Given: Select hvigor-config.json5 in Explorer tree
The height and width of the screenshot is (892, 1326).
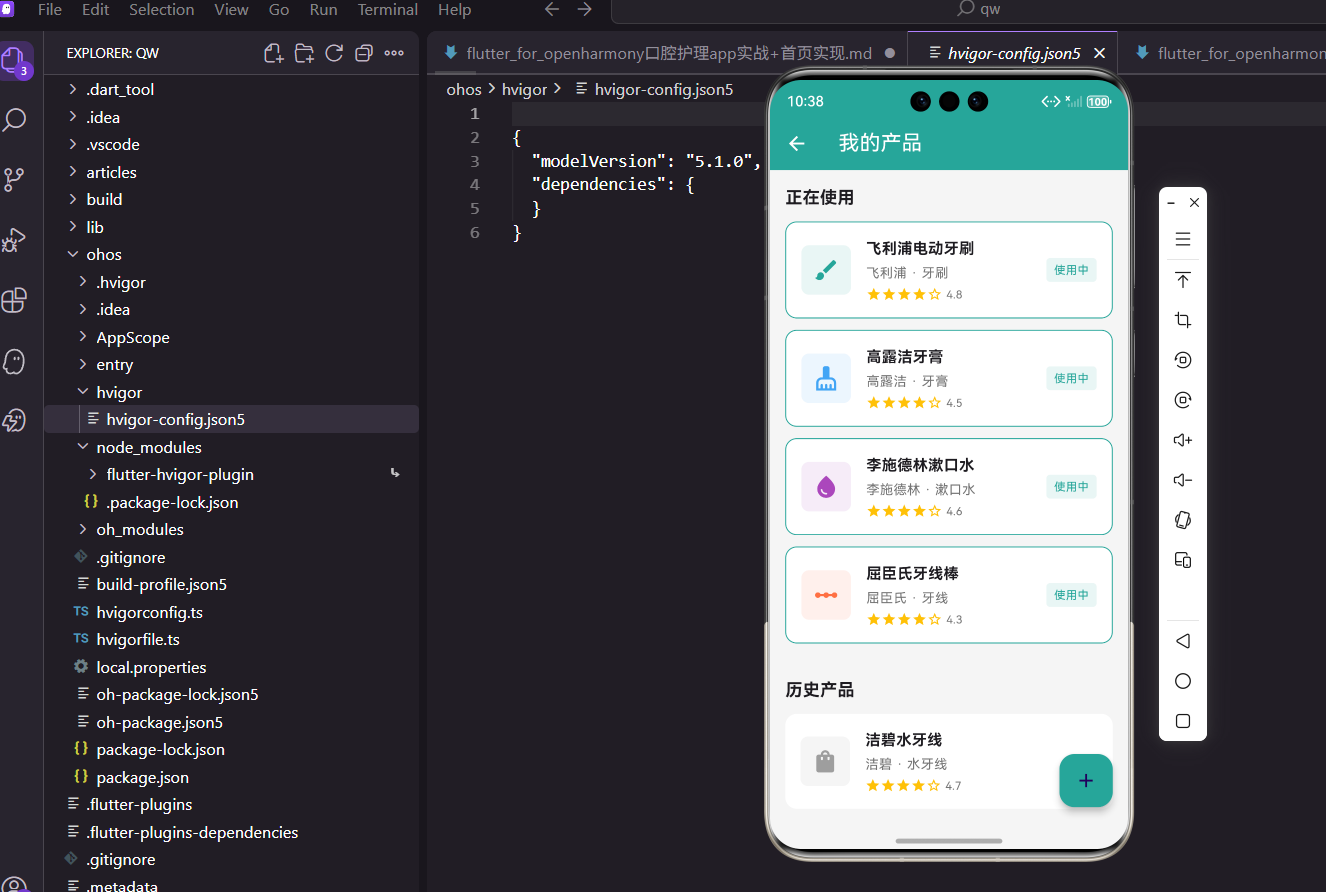Looking at the screenshot, I should [x=231, y=419].
